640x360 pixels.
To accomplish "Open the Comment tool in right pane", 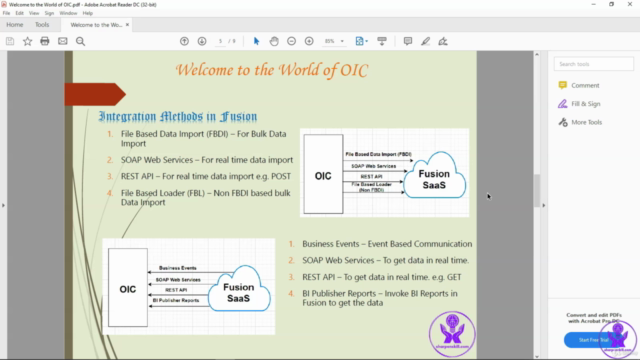I will pos(585,85).
